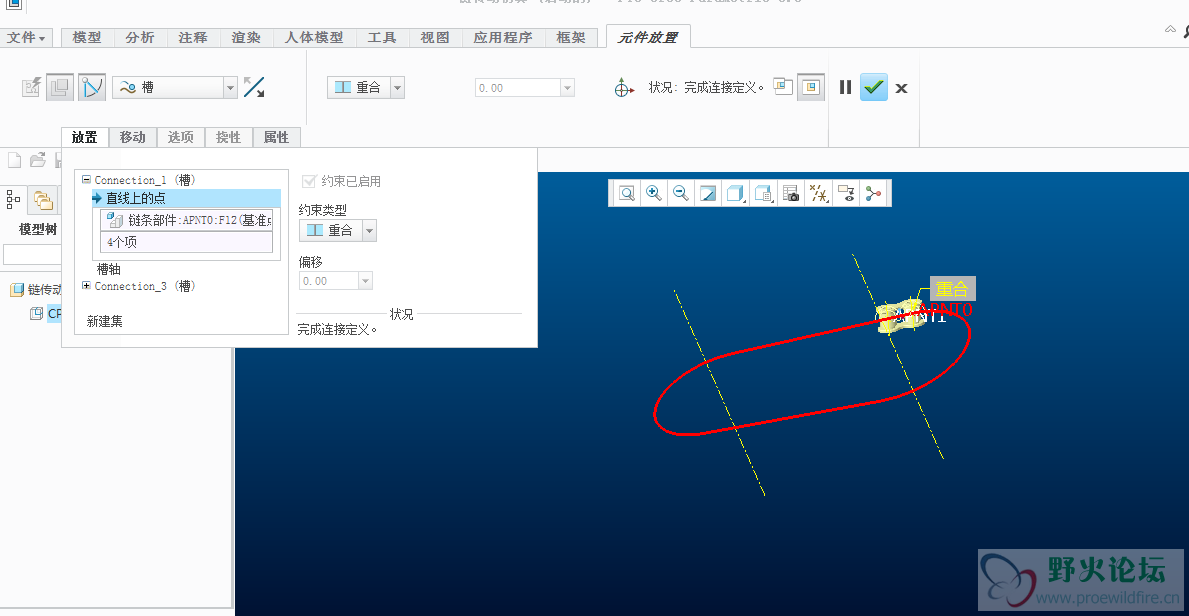Switch to the 视图 ribbon tab

435,37
